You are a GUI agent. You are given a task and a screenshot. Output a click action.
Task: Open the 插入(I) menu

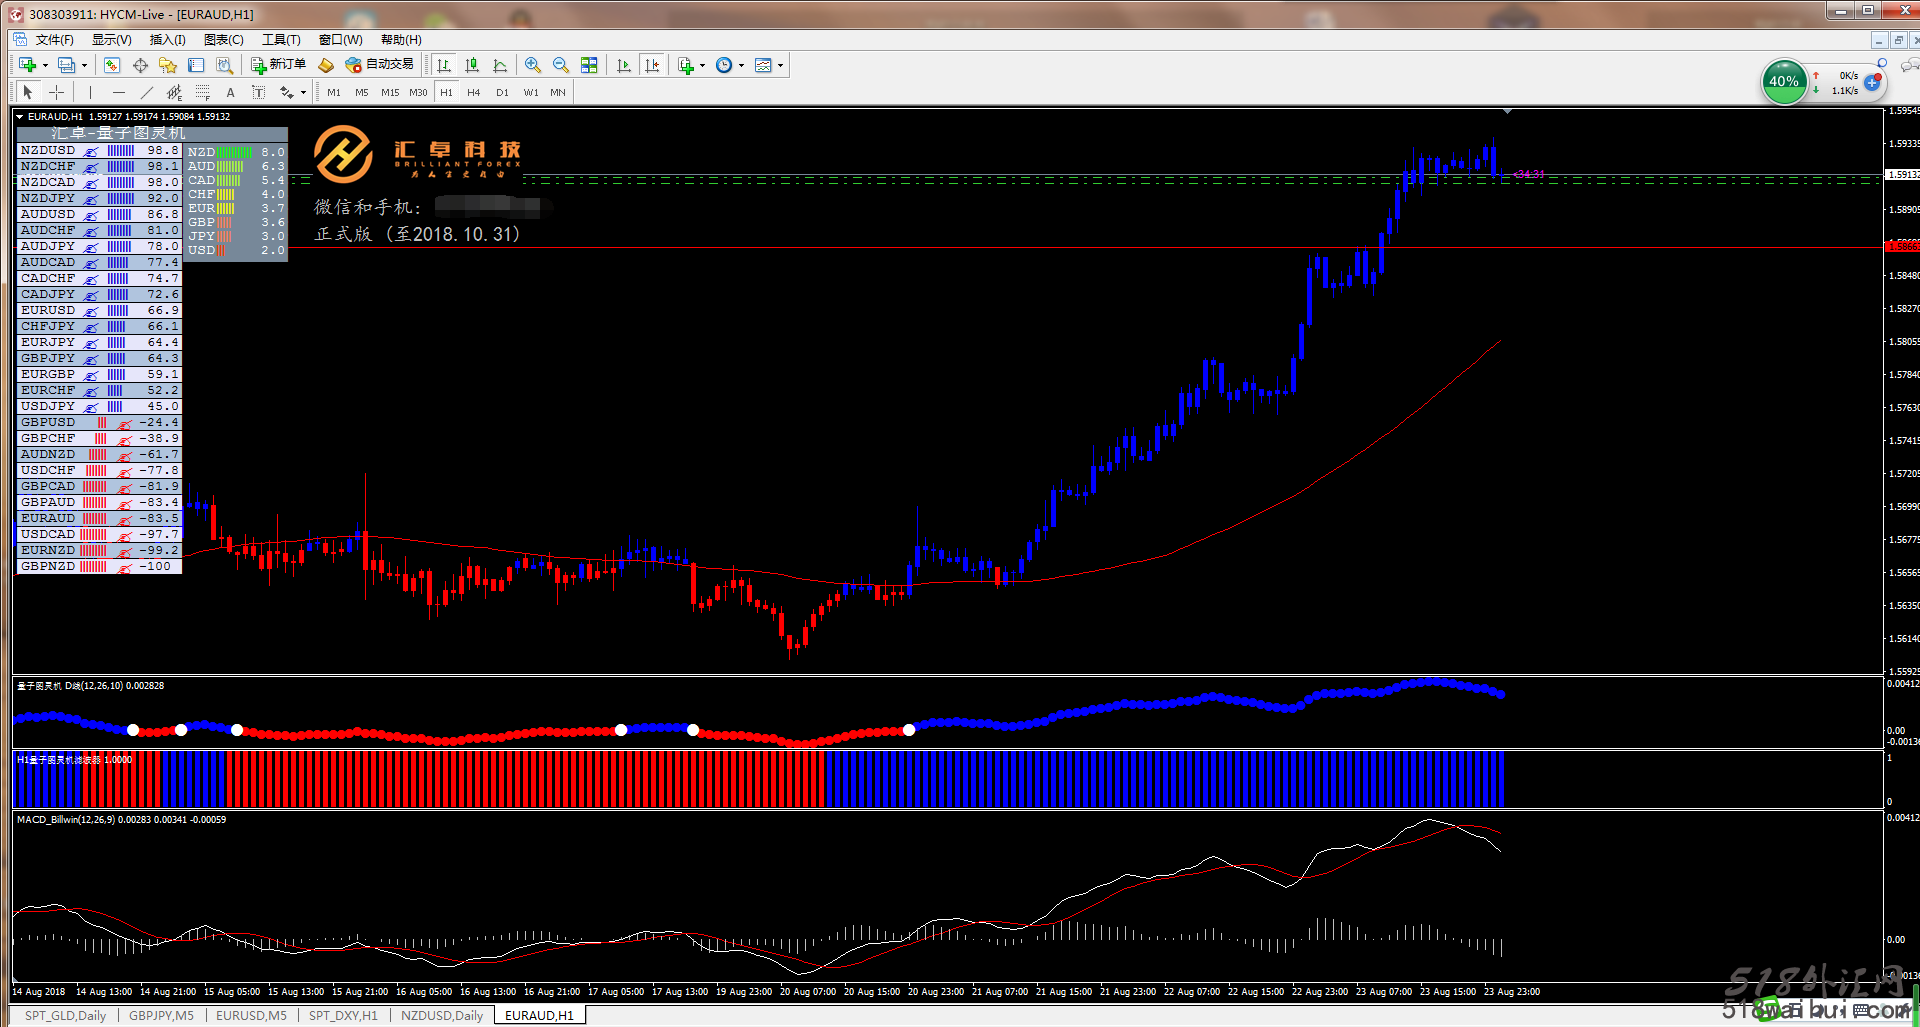tap(168, 40)
